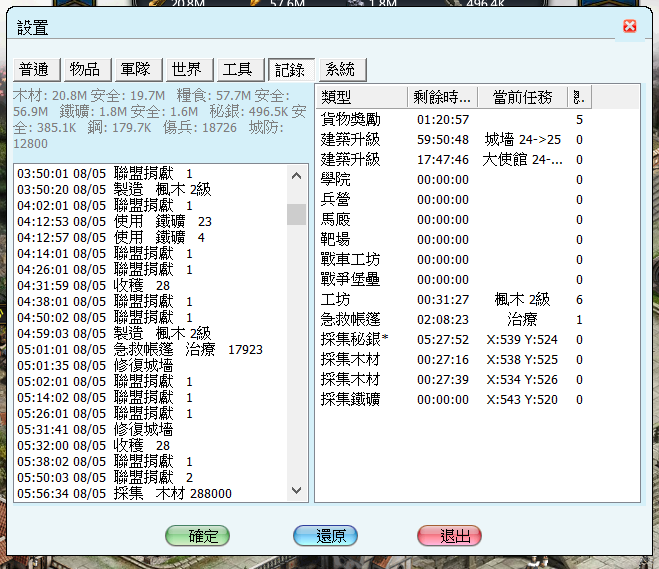Click the 當前任務 column header
Image resolution: width=659 pixels, height=569 pixels.
pos(522,97)
